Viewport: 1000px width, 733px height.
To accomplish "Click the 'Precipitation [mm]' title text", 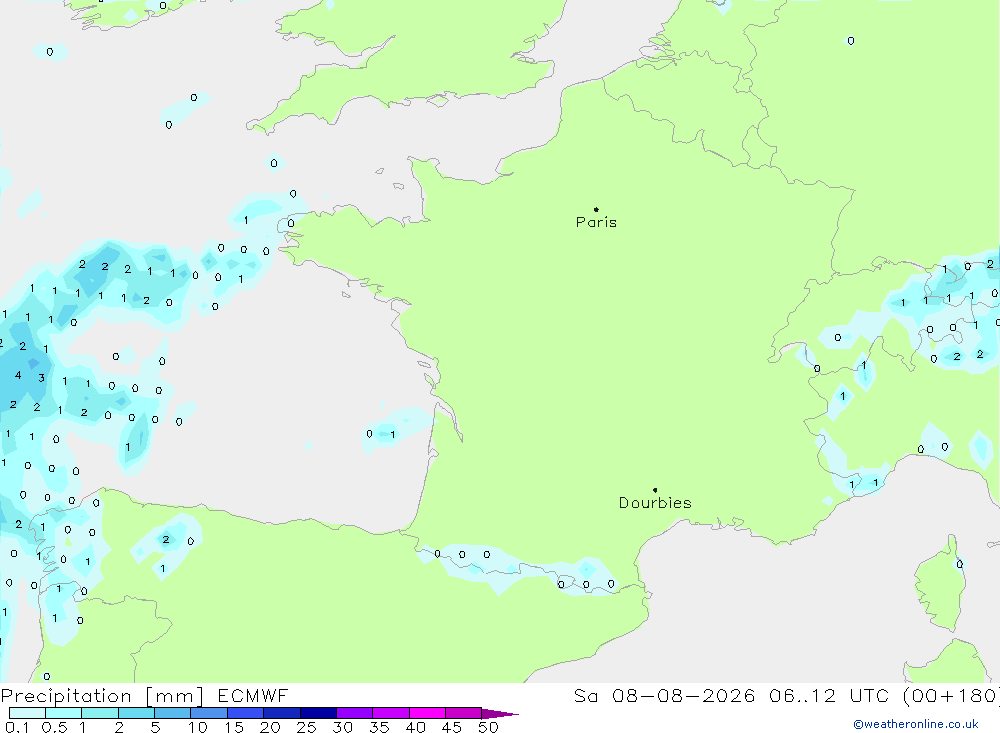I will pos(102,696).
